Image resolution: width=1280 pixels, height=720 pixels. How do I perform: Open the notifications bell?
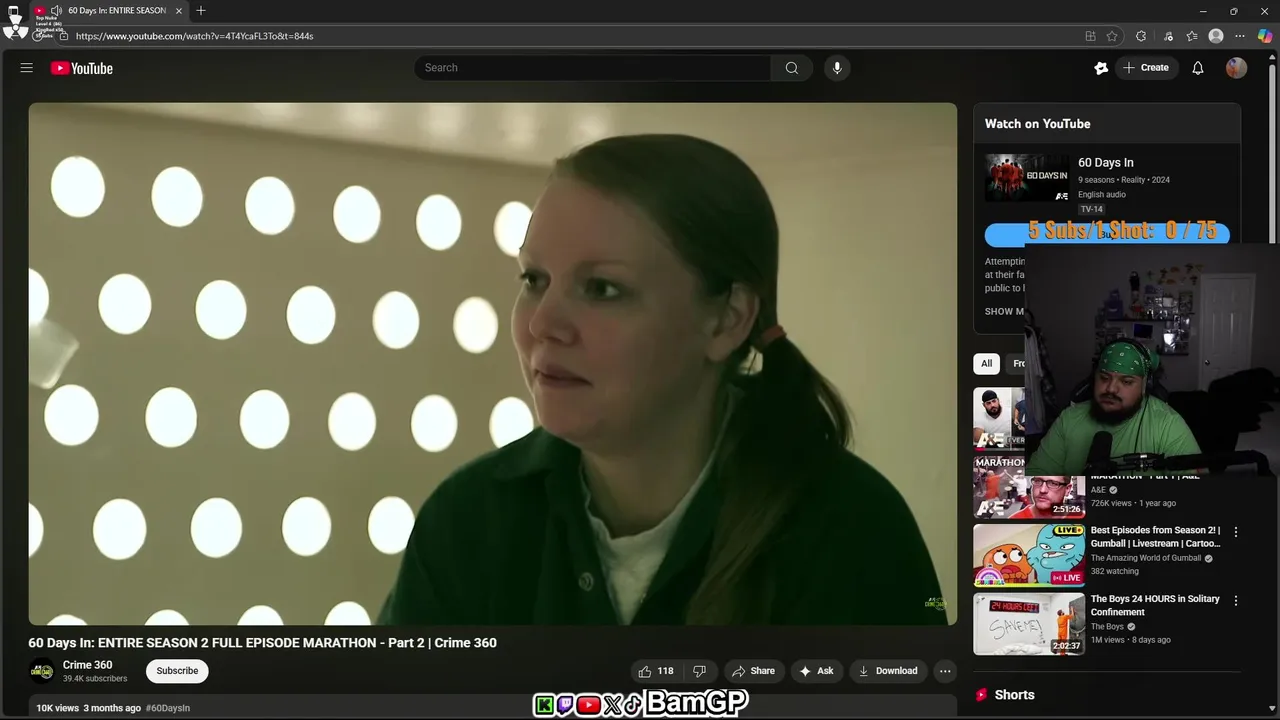pyautogui.click(x=1198, y=68)
